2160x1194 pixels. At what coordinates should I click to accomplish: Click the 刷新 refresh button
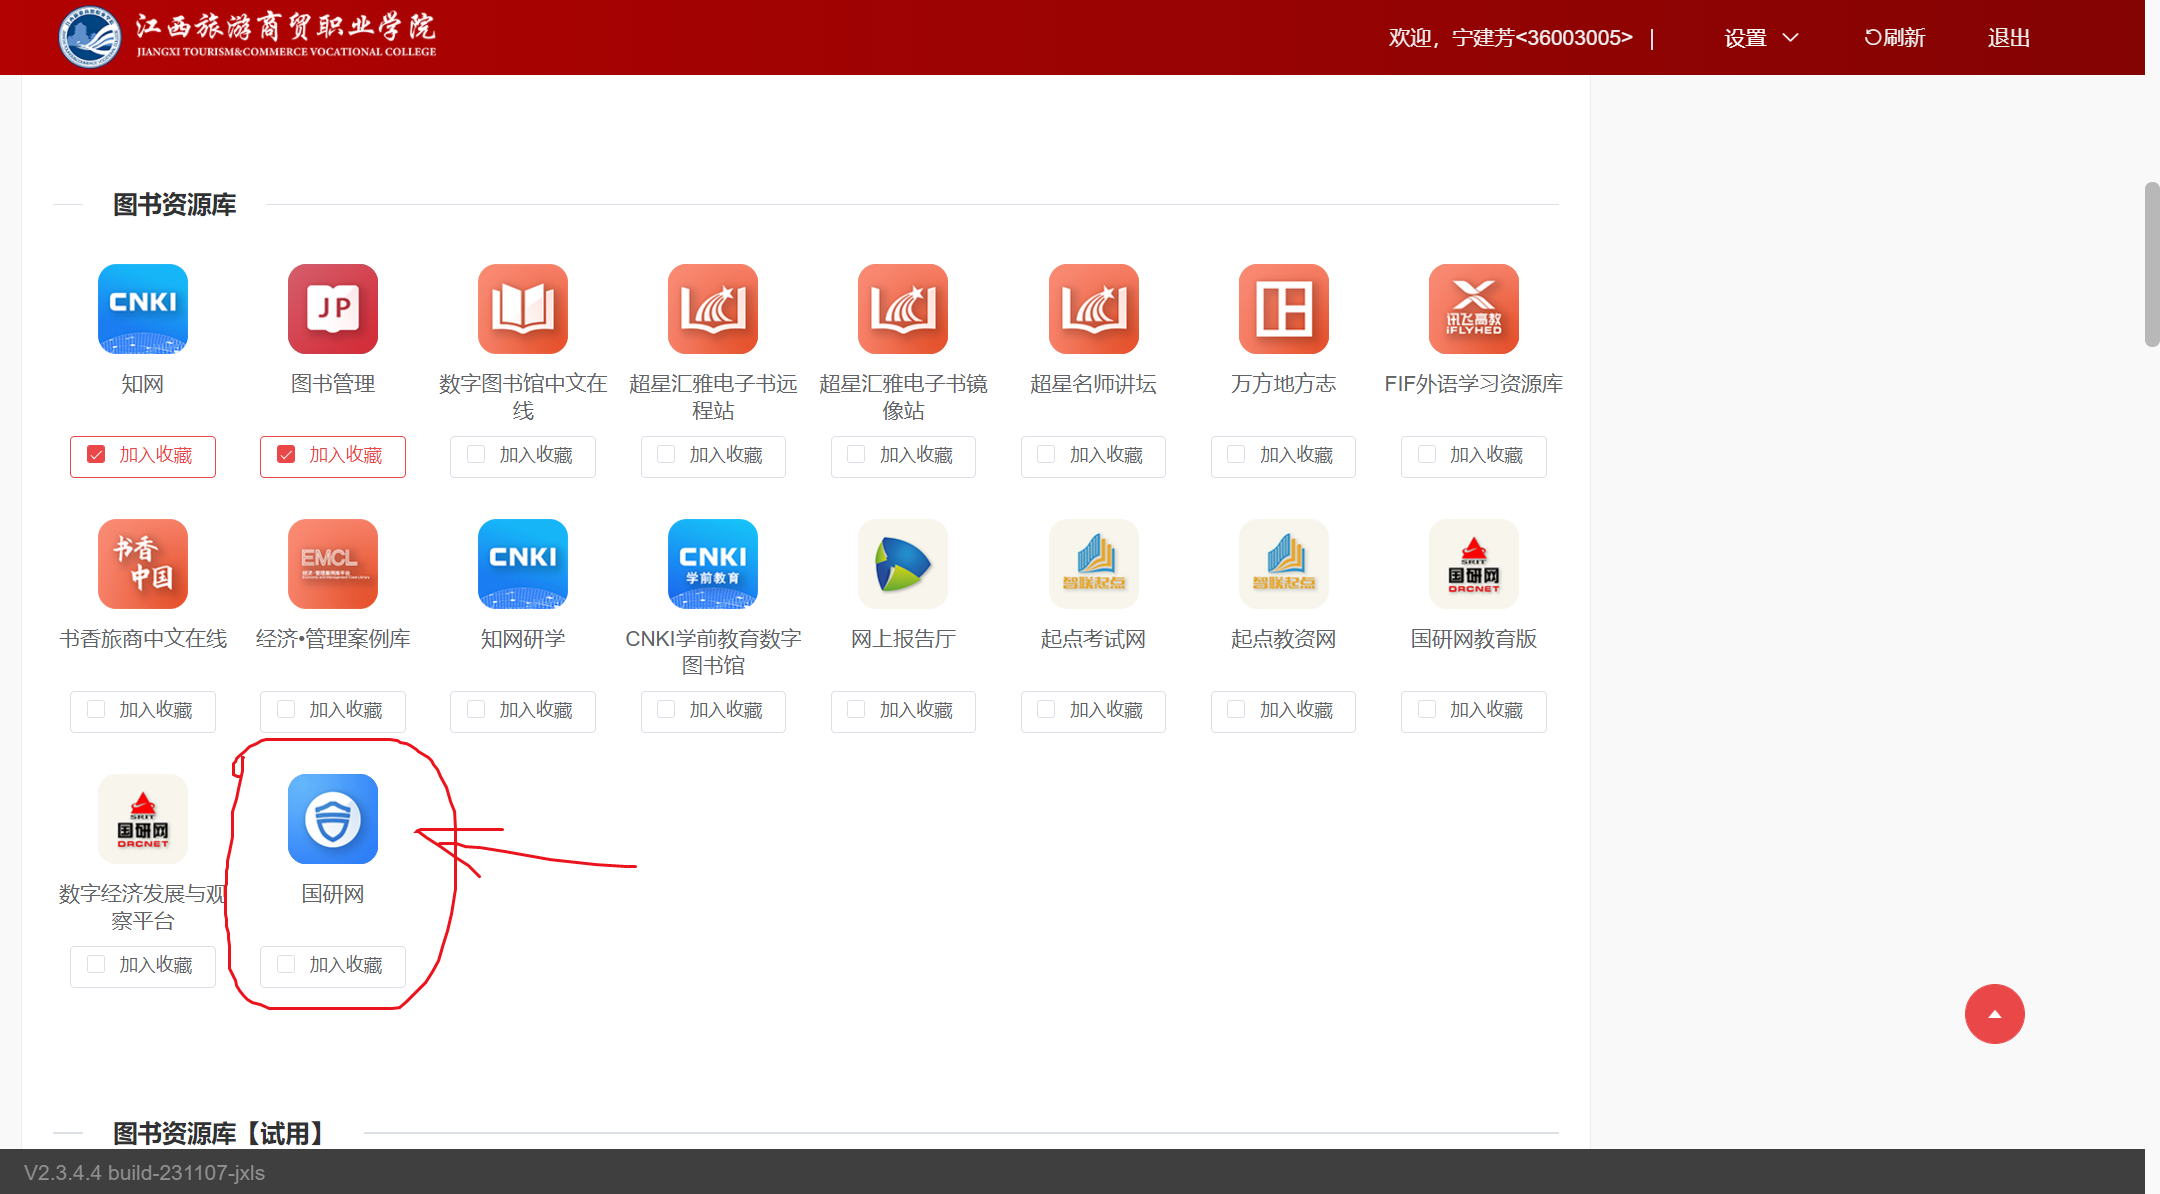(1894, 38)
